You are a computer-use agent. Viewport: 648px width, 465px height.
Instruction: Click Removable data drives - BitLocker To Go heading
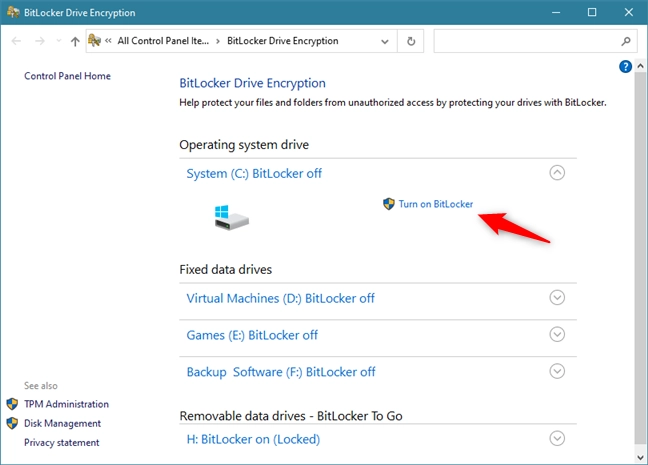pyautogui.click(x=291, y=416)
